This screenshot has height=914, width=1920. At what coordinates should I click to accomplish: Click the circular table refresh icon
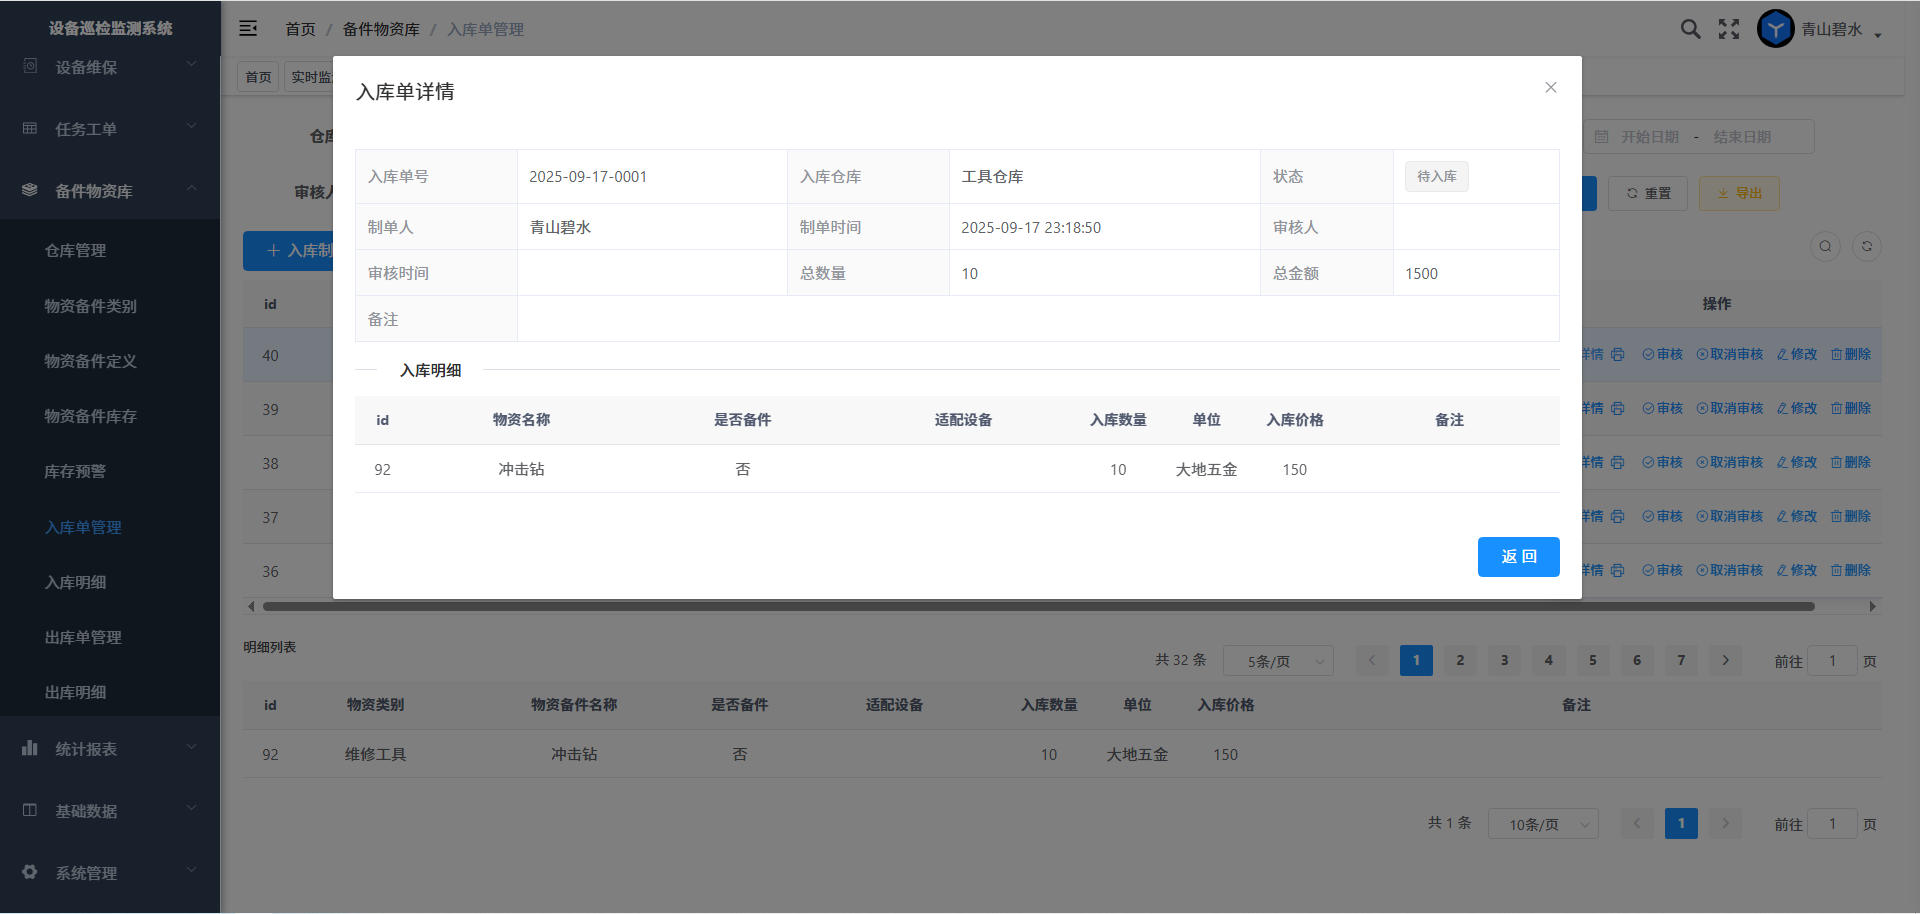pyautogui.click(x=1866, y=247)
